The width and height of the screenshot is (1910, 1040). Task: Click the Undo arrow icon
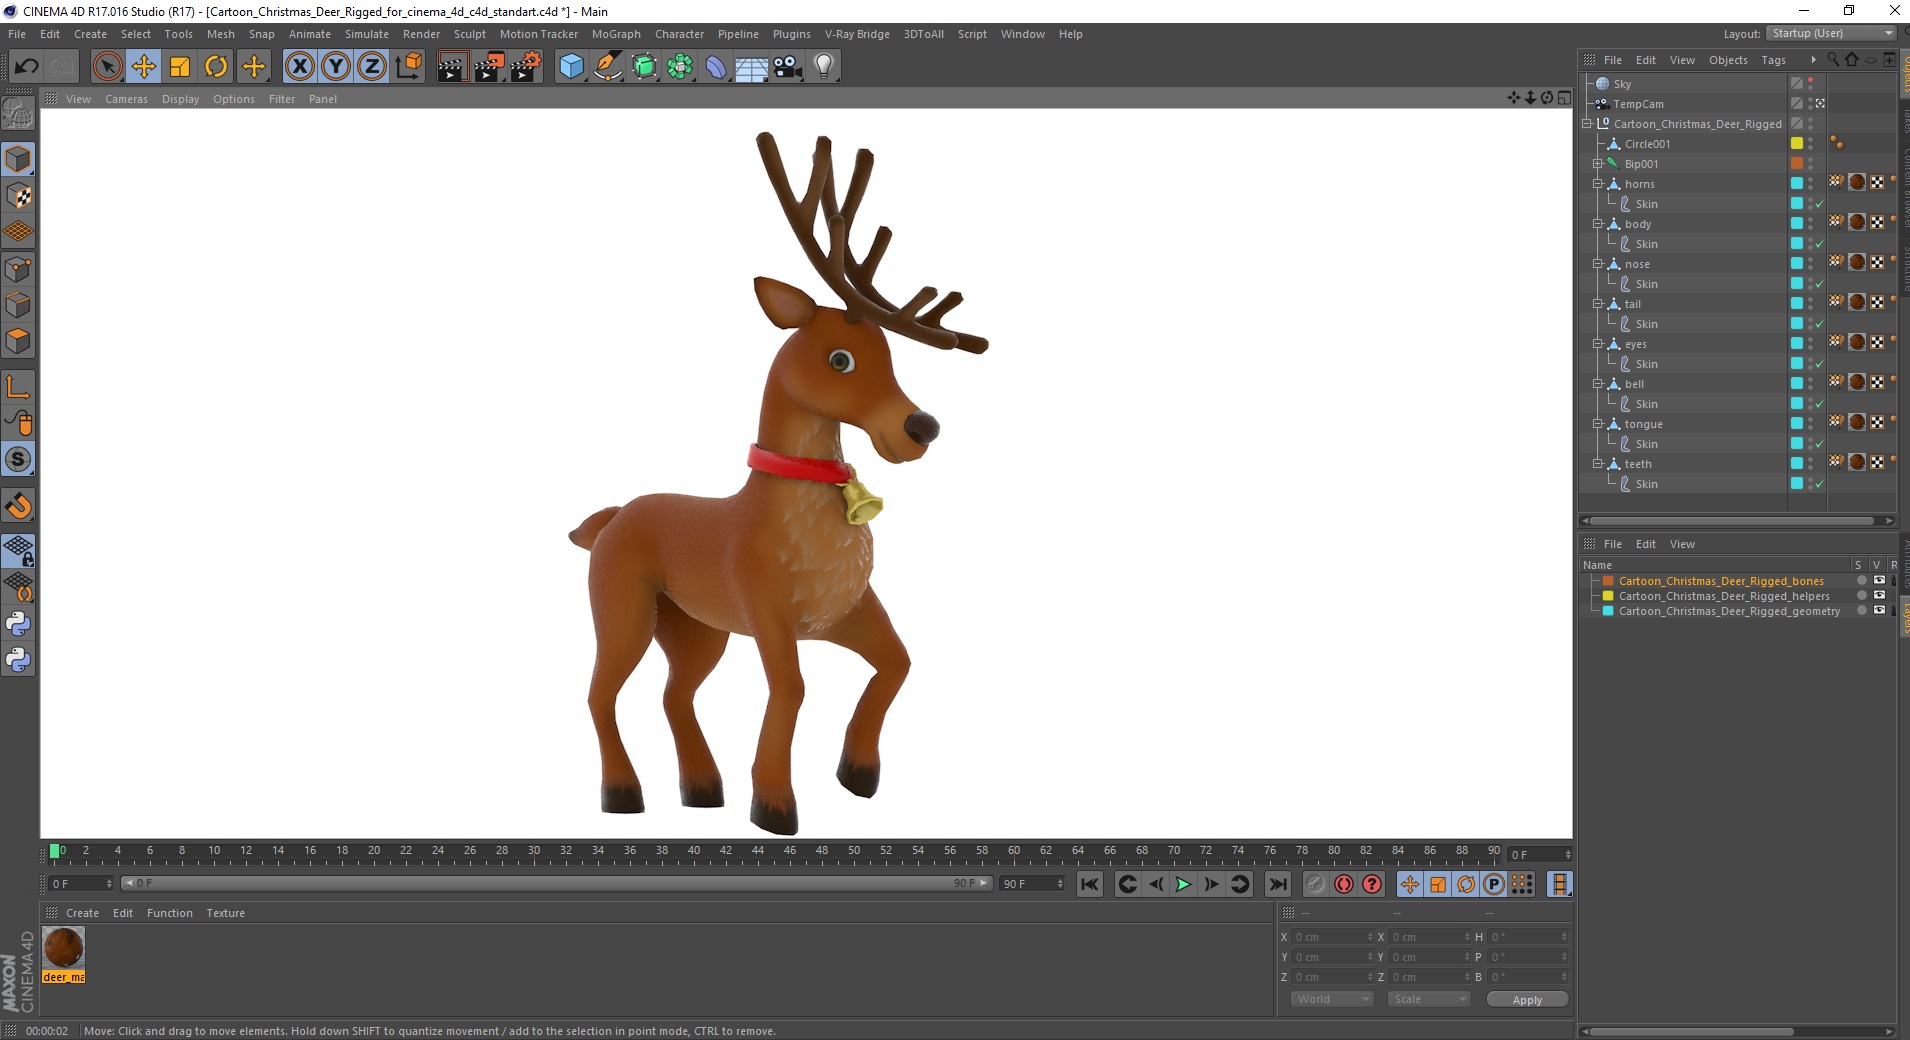[27, 67]
